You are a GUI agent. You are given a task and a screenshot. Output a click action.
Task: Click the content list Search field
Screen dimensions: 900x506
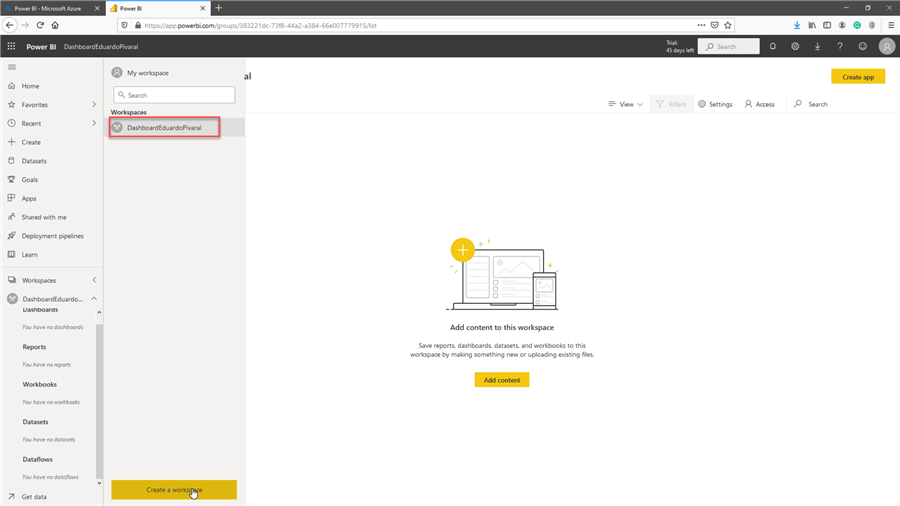(810, 104)
